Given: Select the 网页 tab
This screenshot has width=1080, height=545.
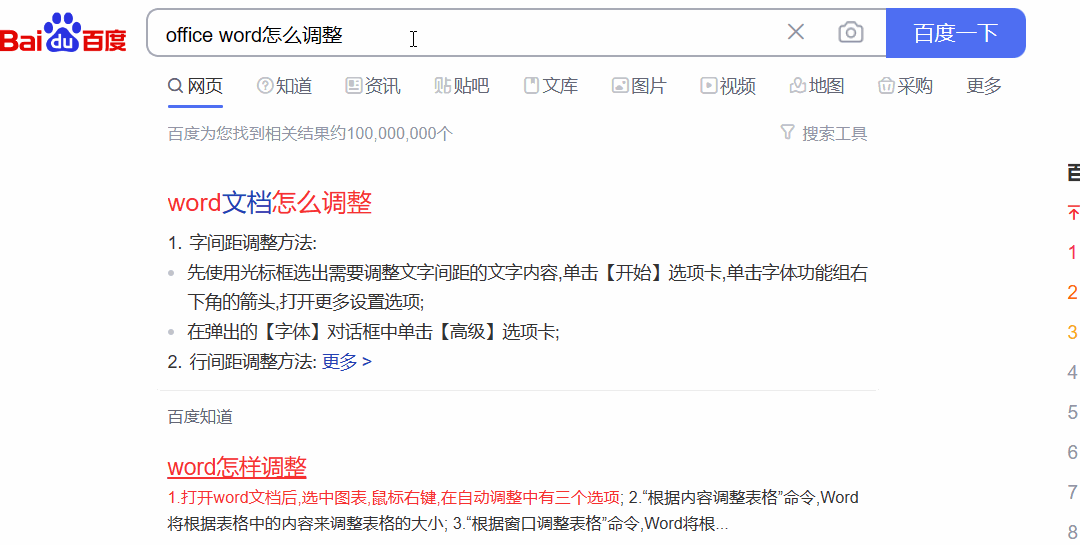Looking at the screenshot, I should pos(196,86).
